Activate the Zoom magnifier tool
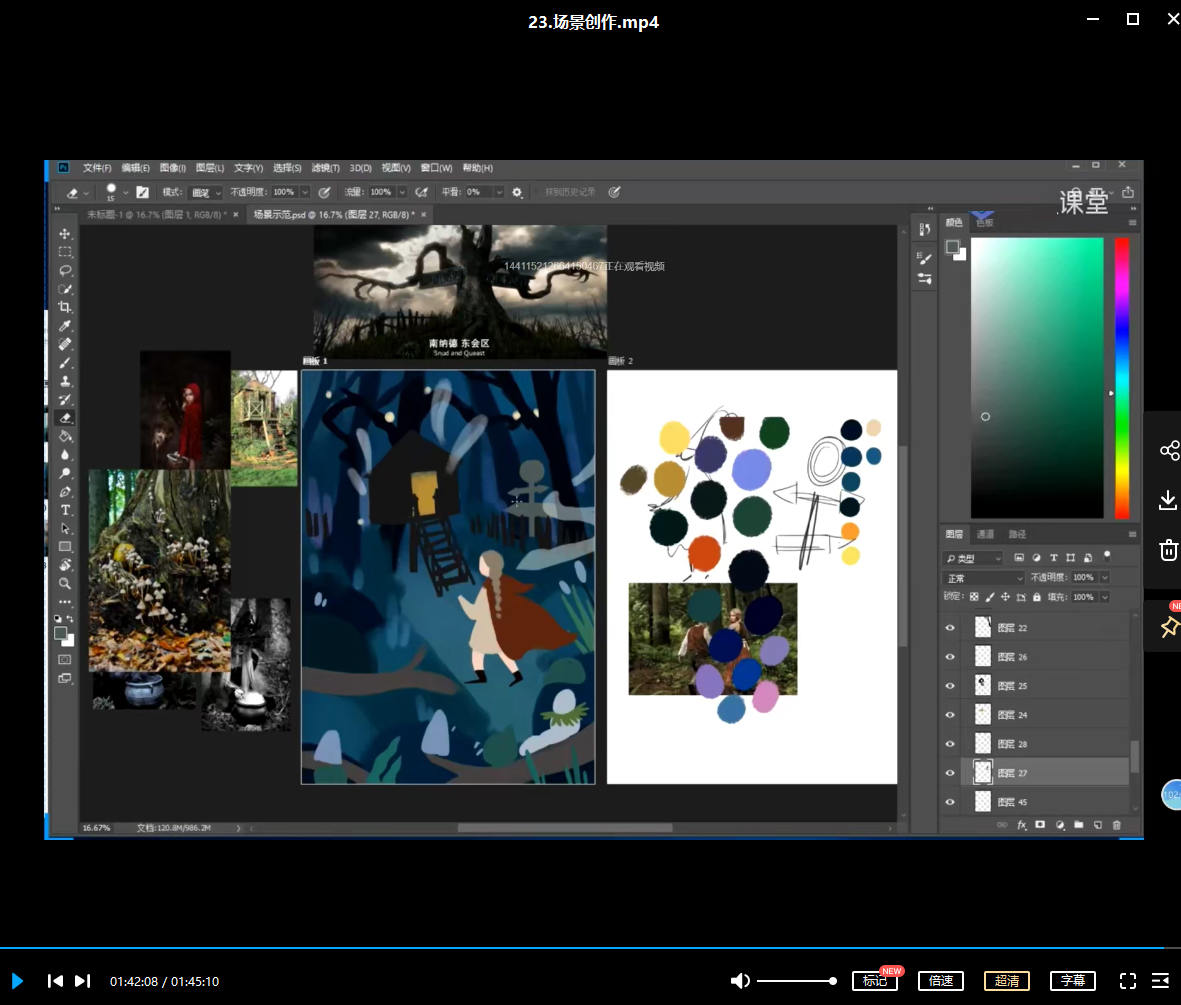 pyautogui.click(x=65, y=583)
